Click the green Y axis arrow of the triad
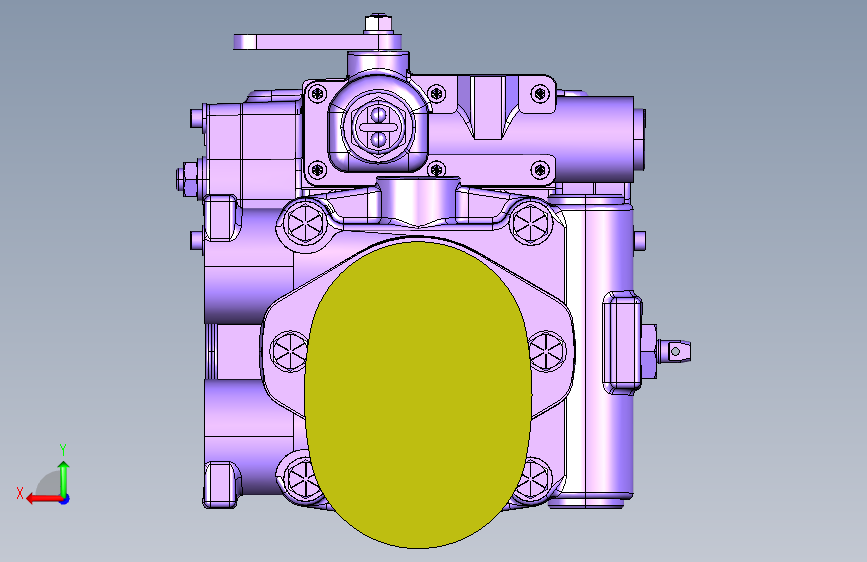This screenshot has width=867, height=562. point(64,478)
